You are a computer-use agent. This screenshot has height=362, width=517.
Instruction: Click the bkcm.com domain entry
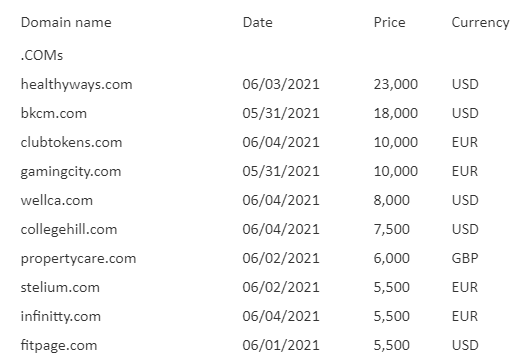coord(54,113)
